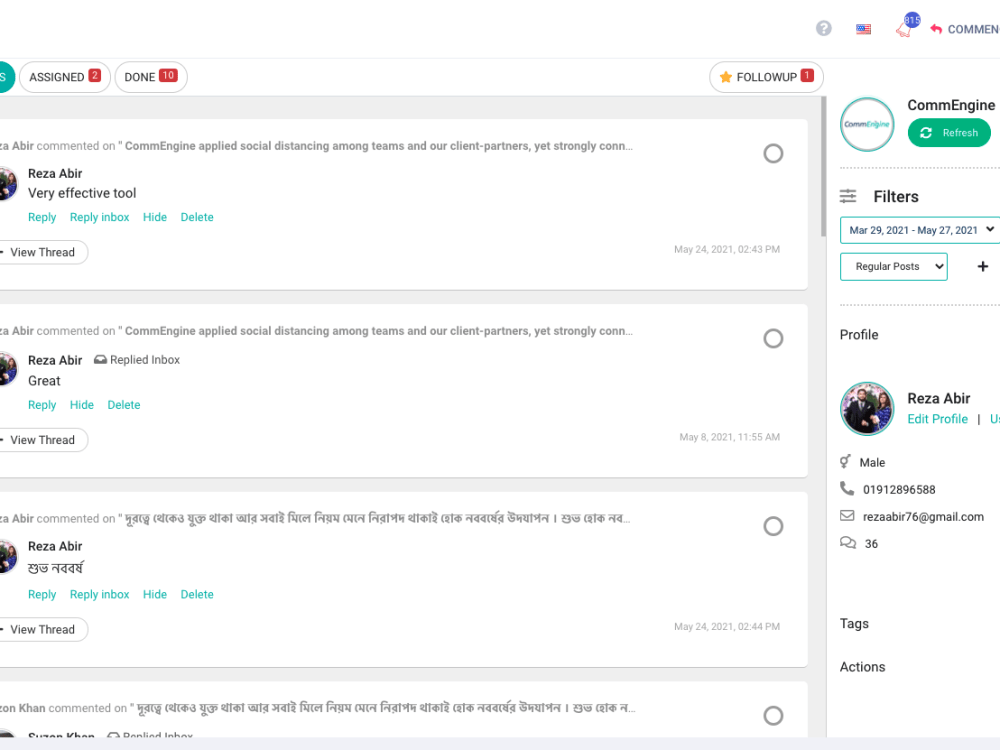Screen dimensions: 1000x750
Task: Click the red 815 notification badge
Action: pos(913,20)
